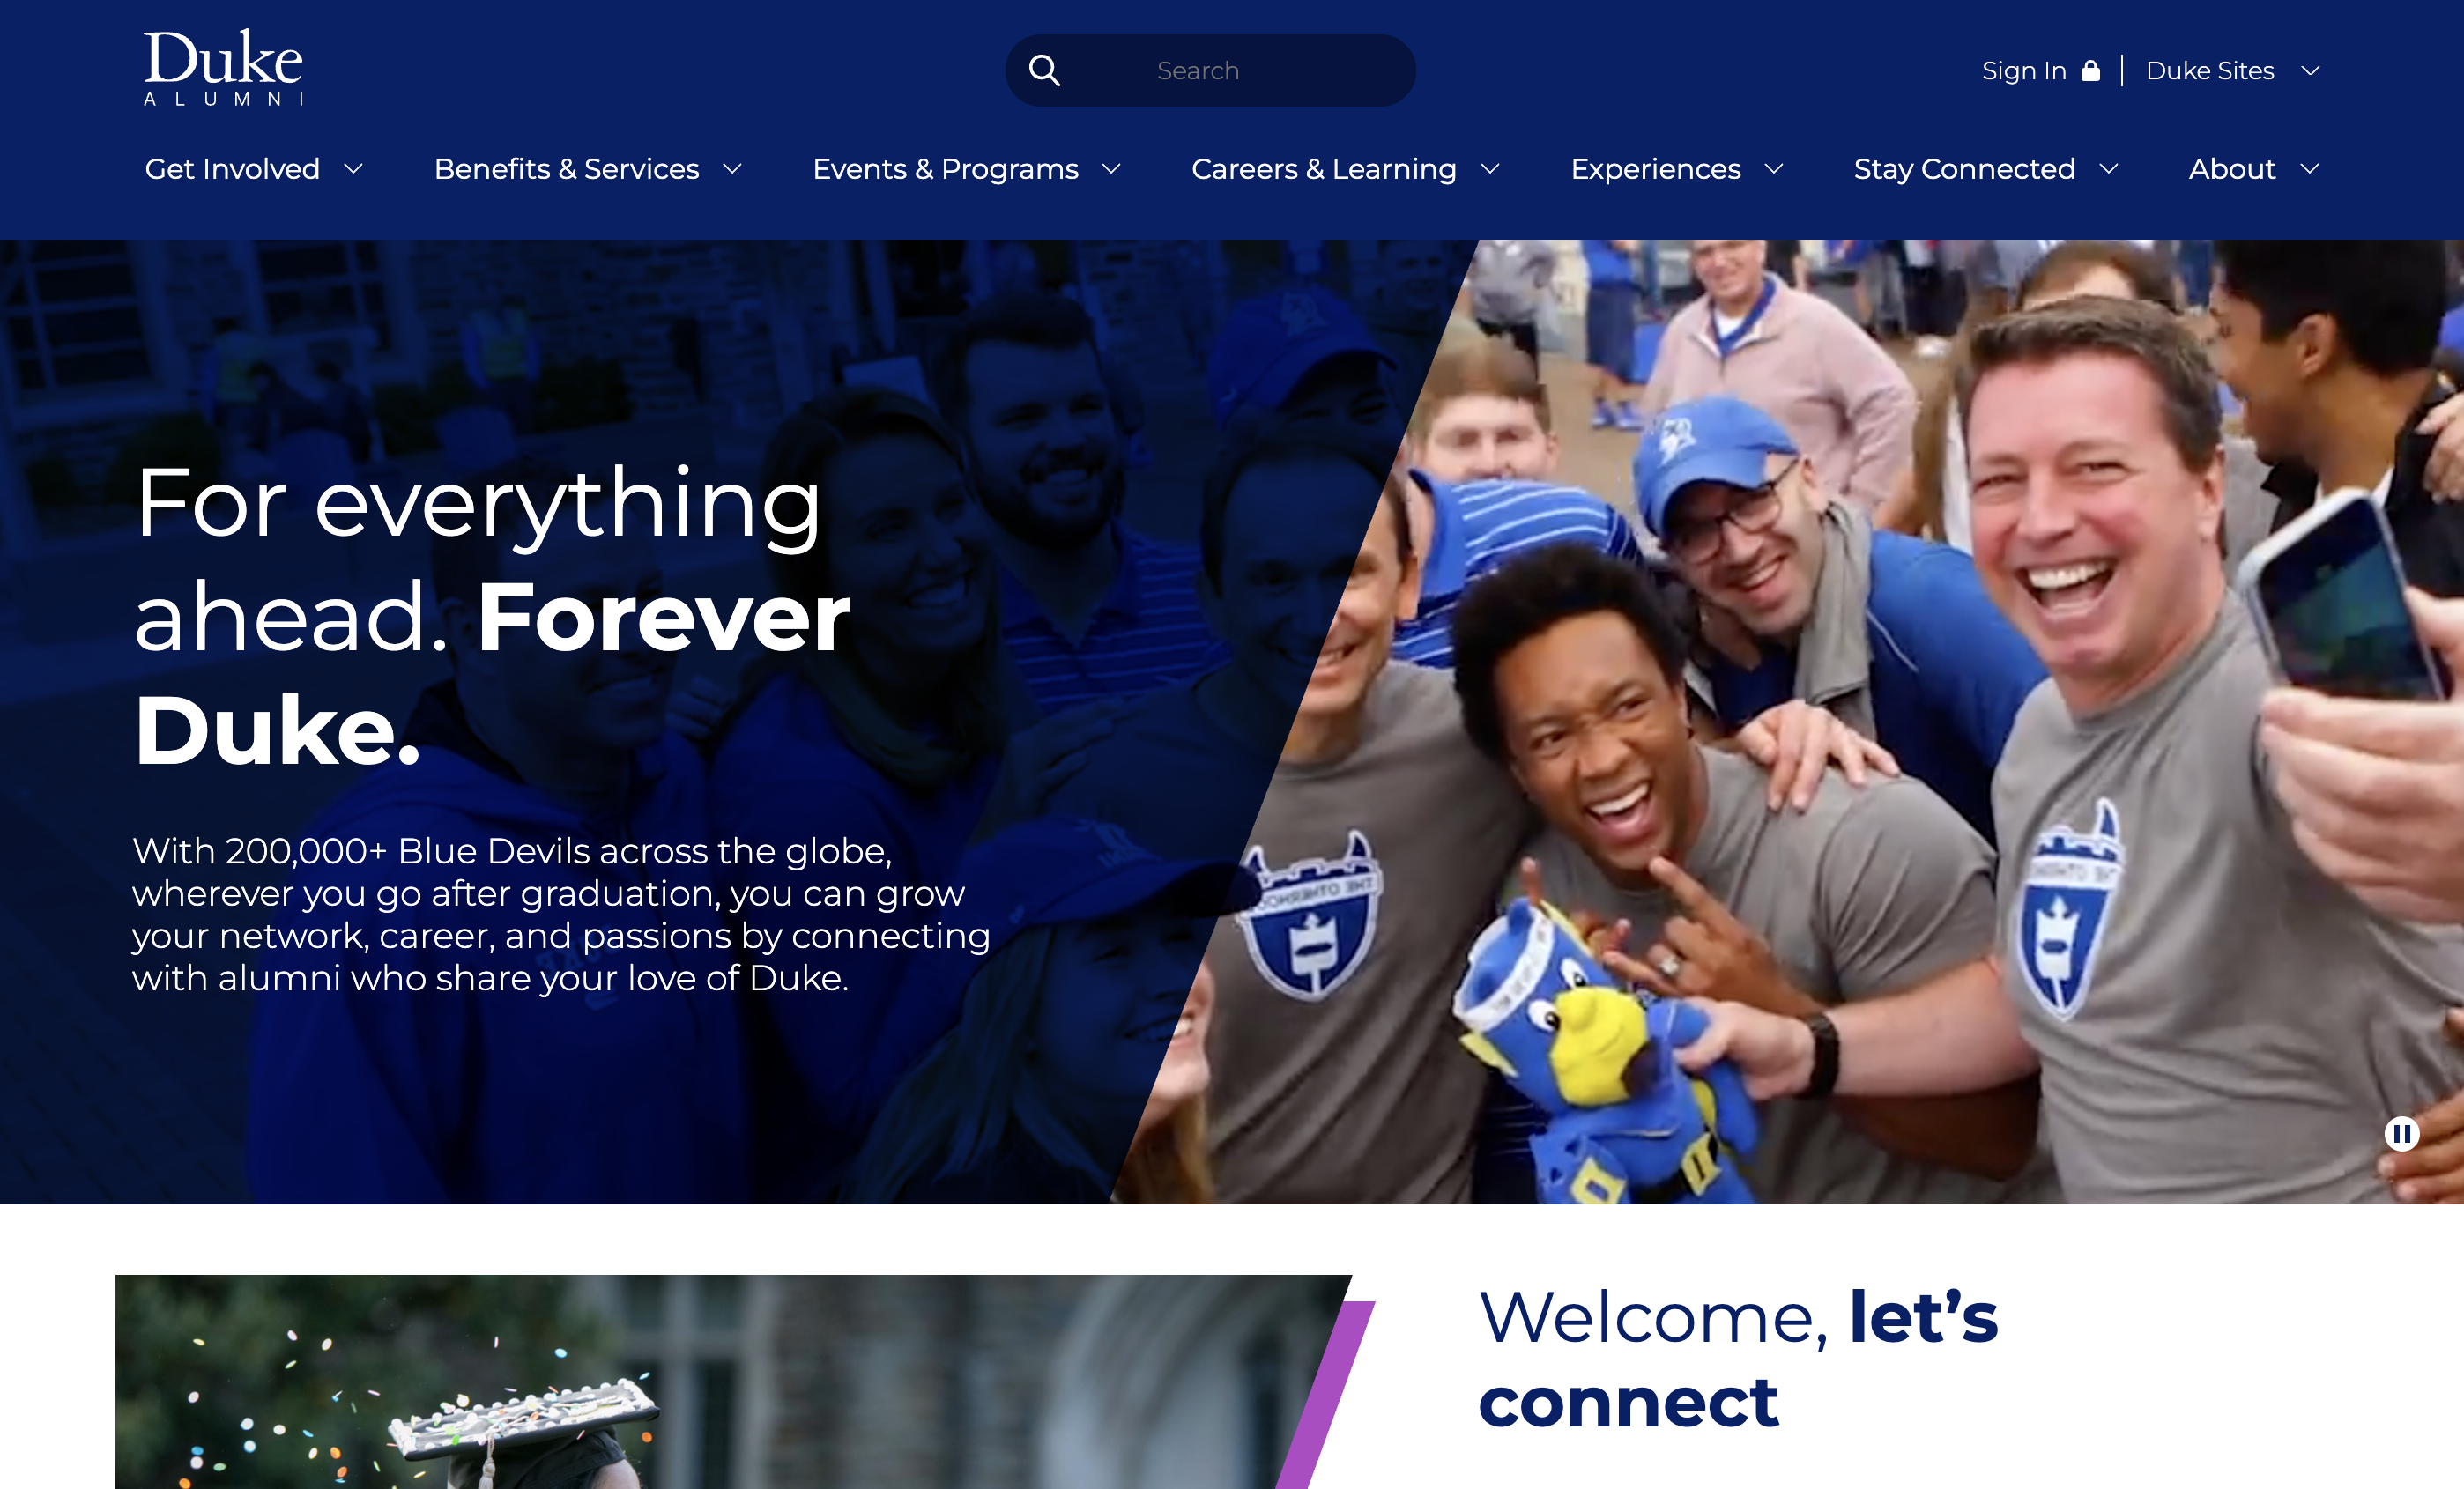Screen dimensions: 2464x1489
Task: Click the Sign In link
Action: pyautogui.click(x=2024, y=71)
